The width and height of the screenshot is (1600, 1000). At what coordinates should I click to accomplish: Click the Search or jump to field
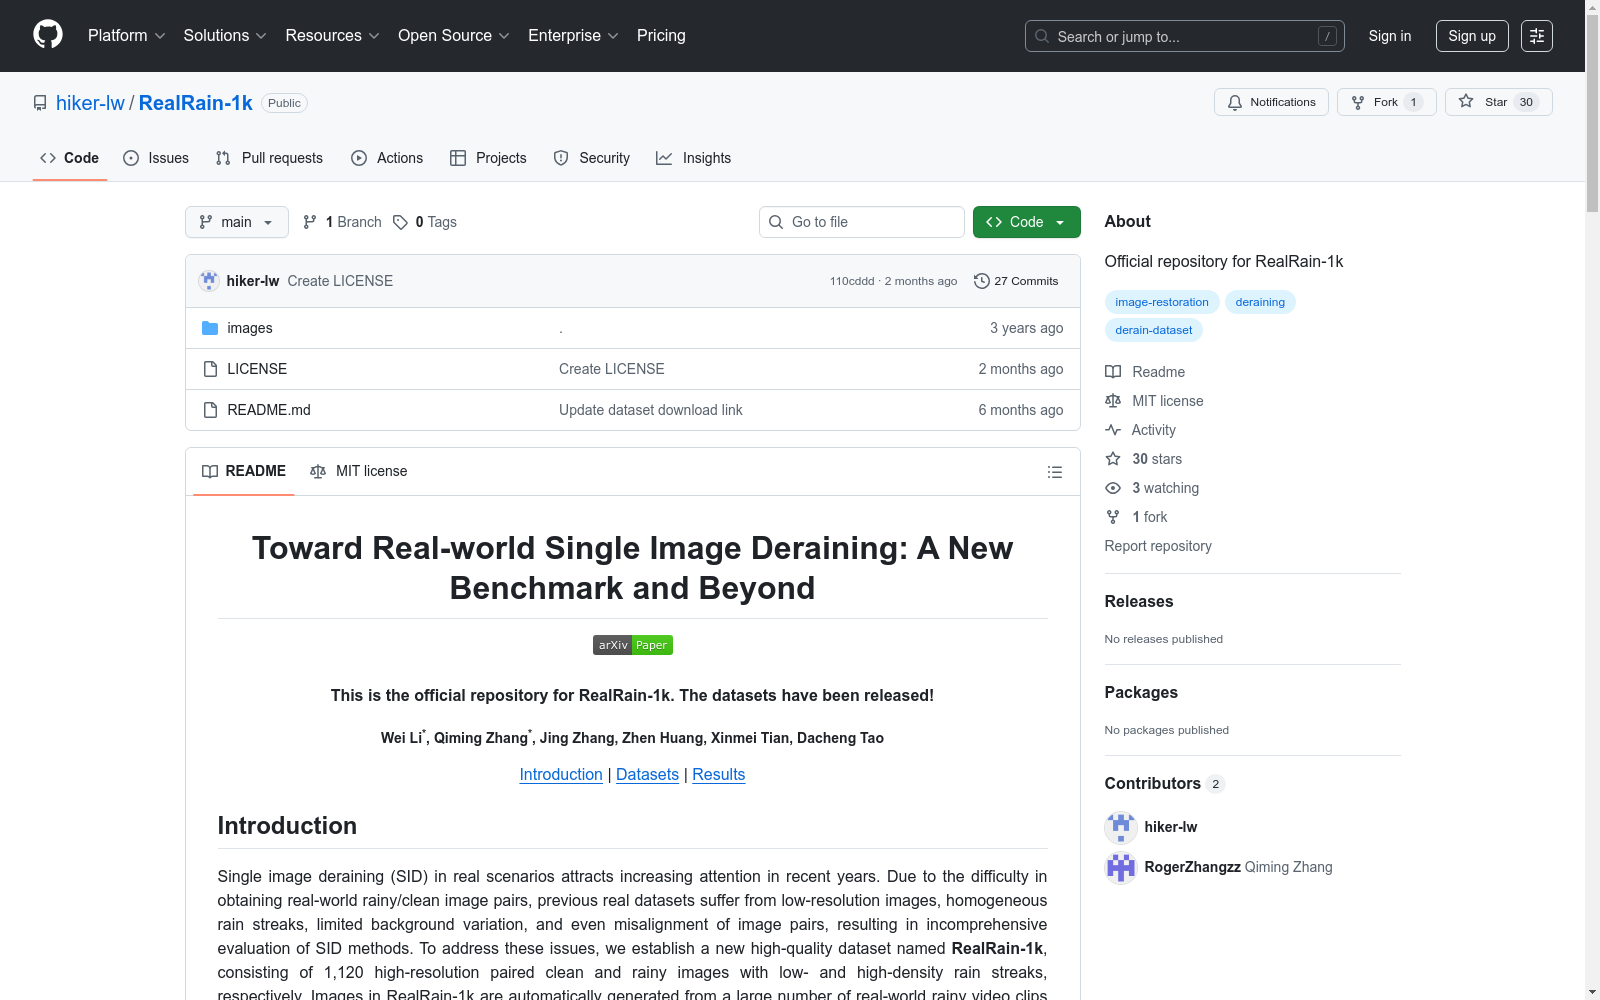pos(1185,36)
